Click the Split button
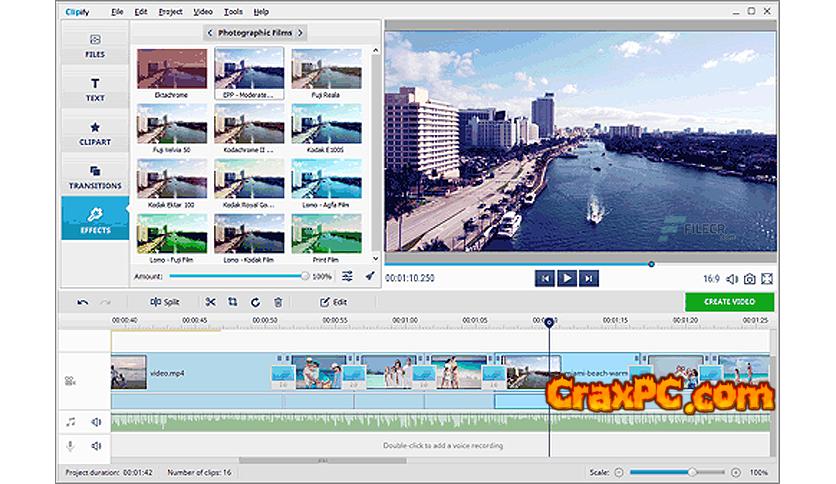Image resolution: width=836 pixels, height=484 pixels. tap(165, 302)
